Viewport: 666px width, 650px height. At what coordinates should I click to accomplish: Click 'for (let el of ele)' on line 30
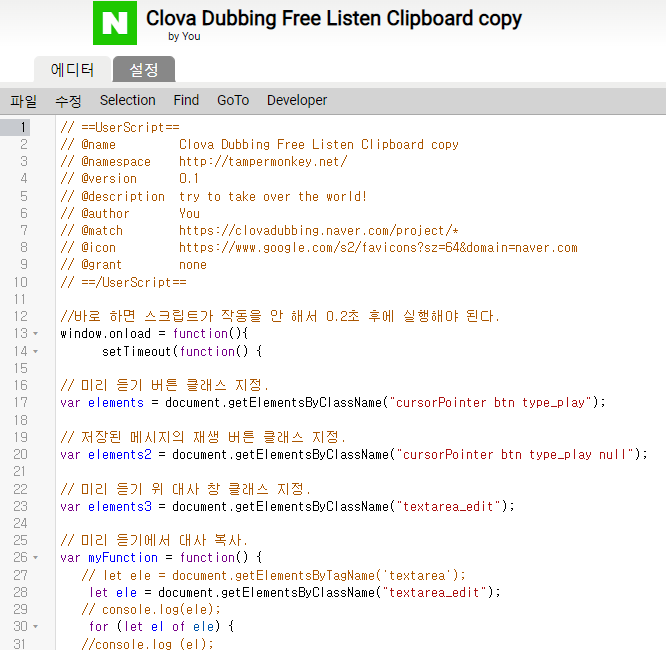point(155,626)
